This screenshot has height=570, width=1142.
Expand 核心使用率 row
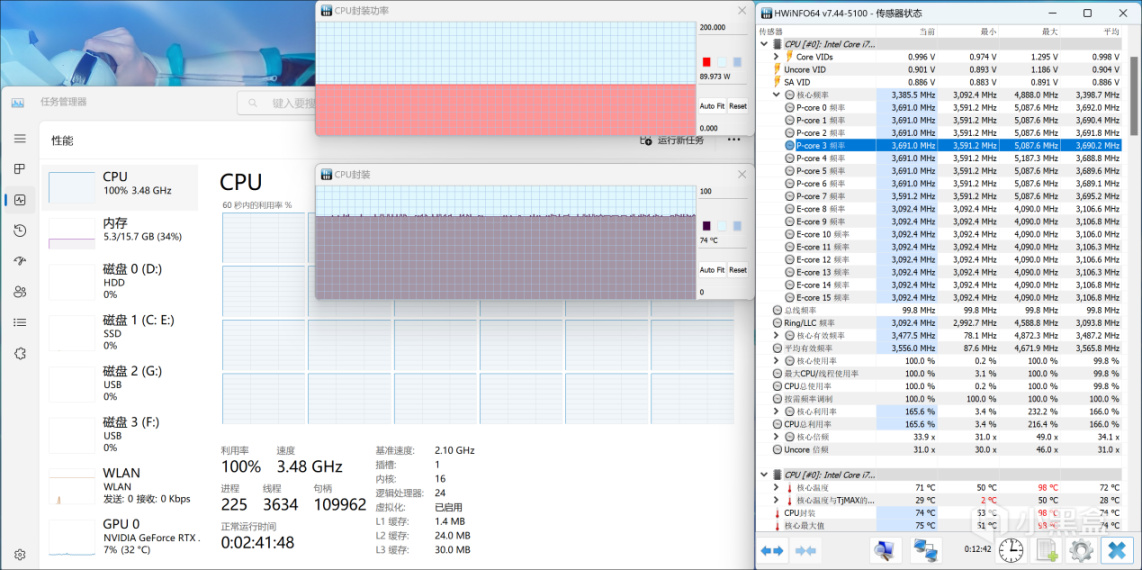pos(776,361)
